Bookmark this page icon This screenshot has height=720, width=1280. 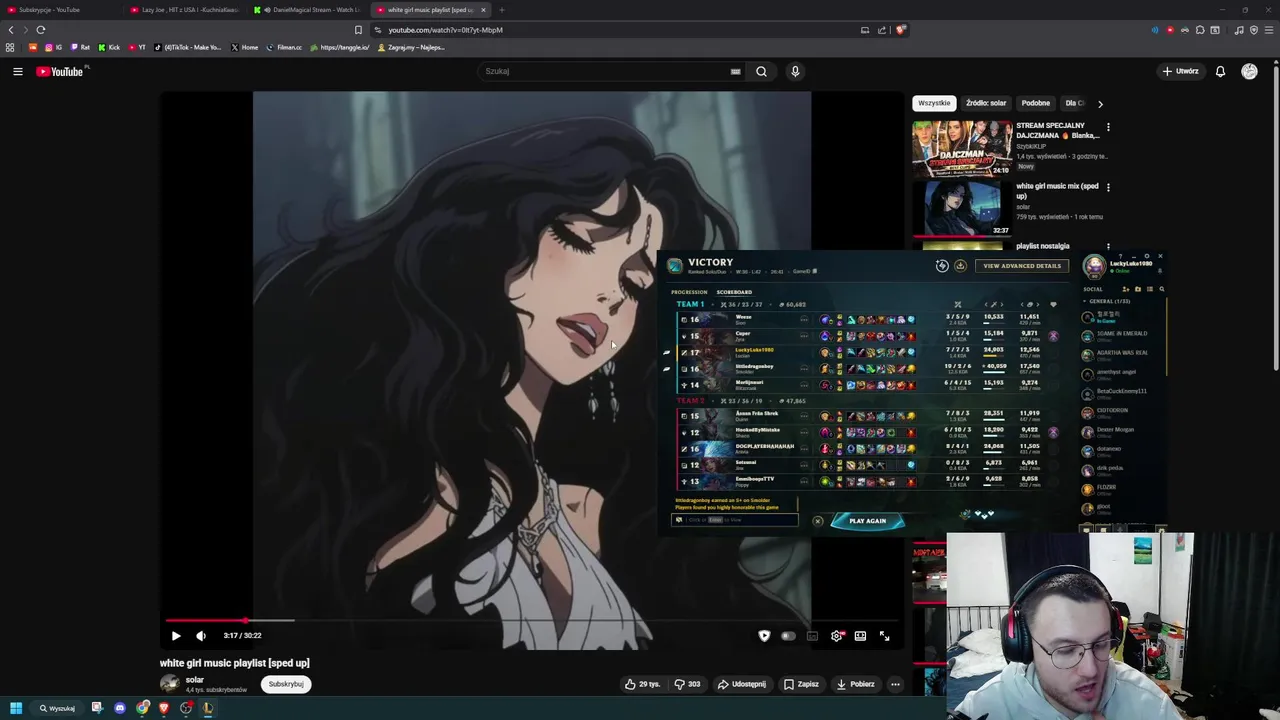click(x=358, y=30)
